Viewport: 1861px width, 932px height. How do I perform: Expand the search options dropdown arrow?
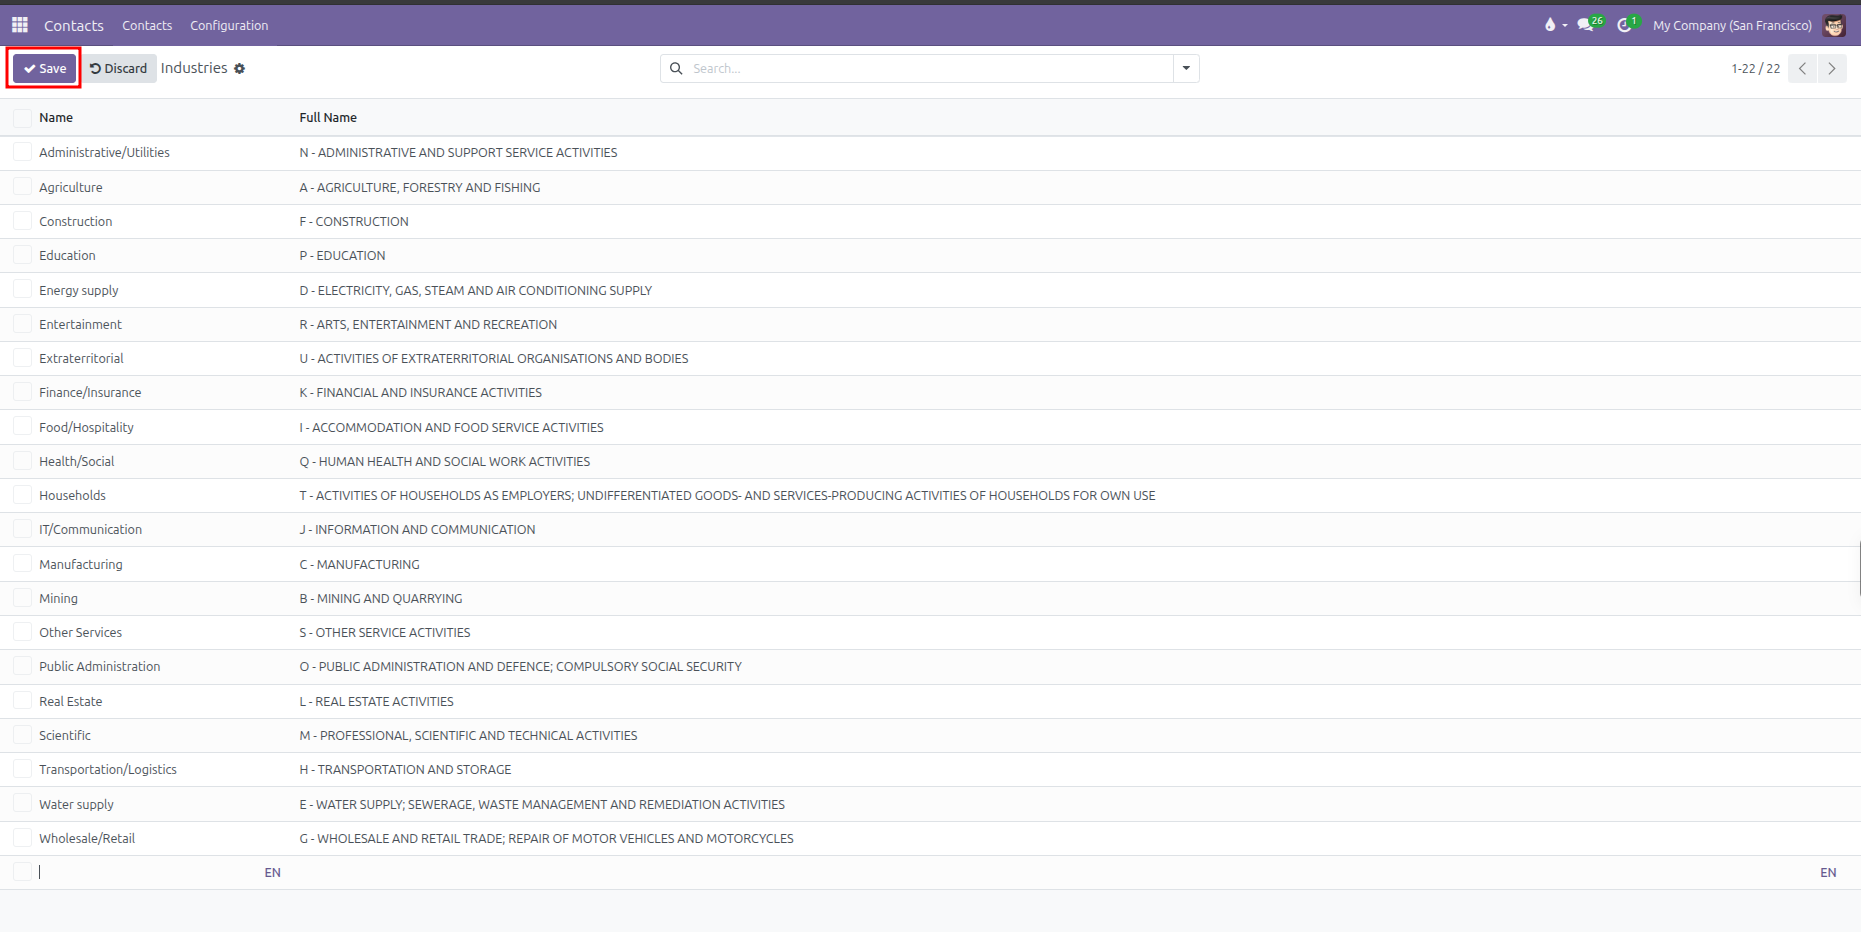(x=1186, y=69)
